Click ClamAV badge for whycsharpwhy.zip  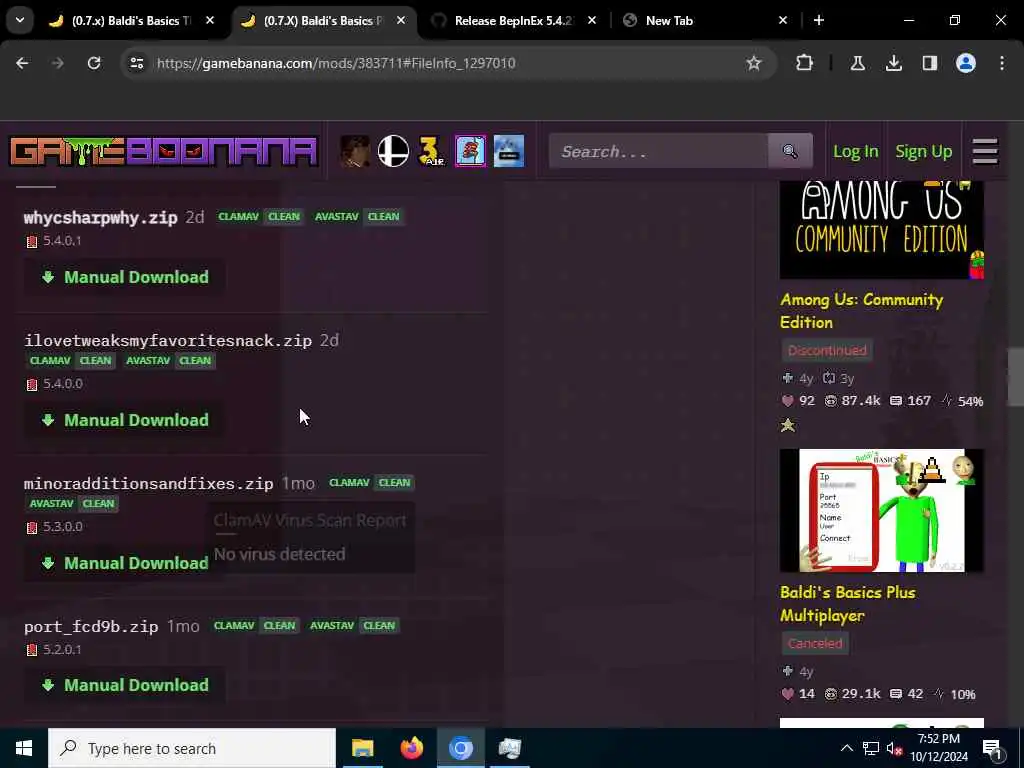pyautogui.click(x=260, y=217)
